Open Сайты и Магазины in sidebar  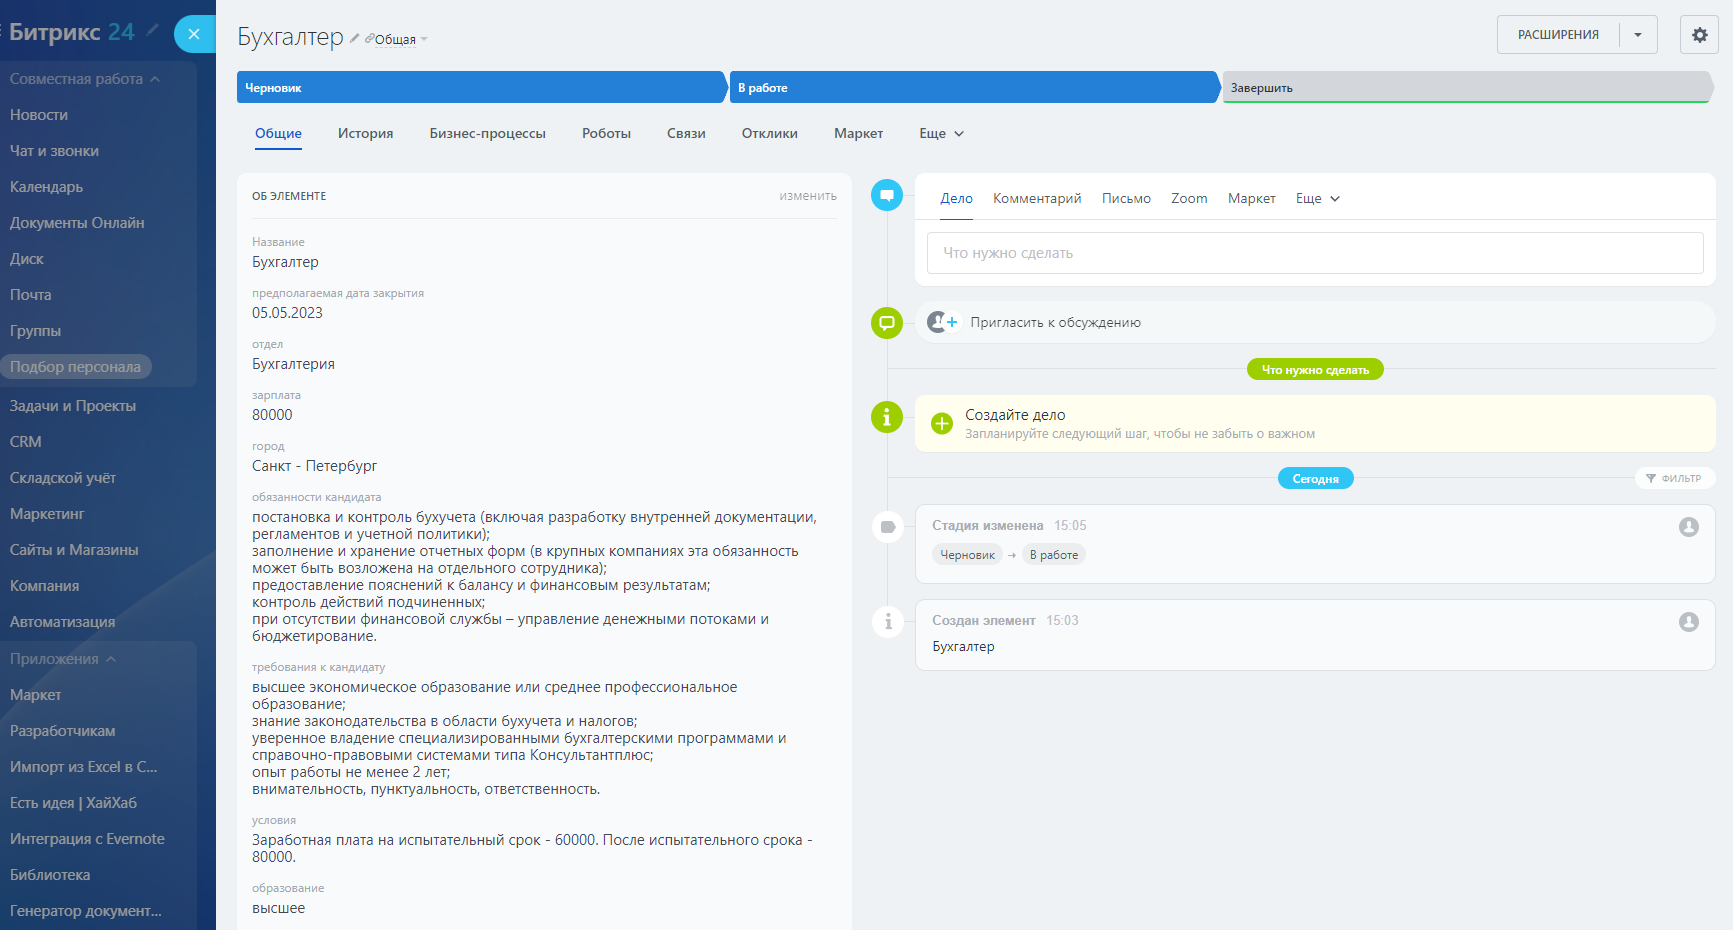(74, 550)
